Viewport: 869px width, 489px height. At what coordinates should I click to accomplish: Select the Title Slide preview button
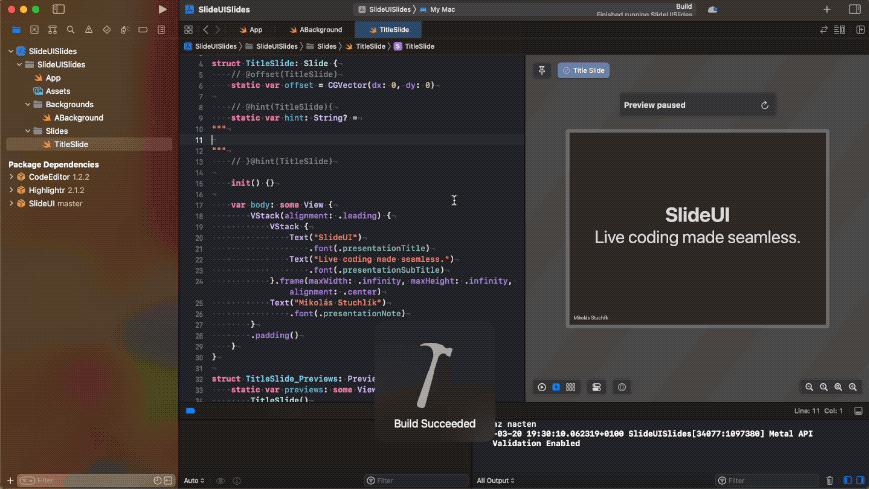(x=584, y=70)
